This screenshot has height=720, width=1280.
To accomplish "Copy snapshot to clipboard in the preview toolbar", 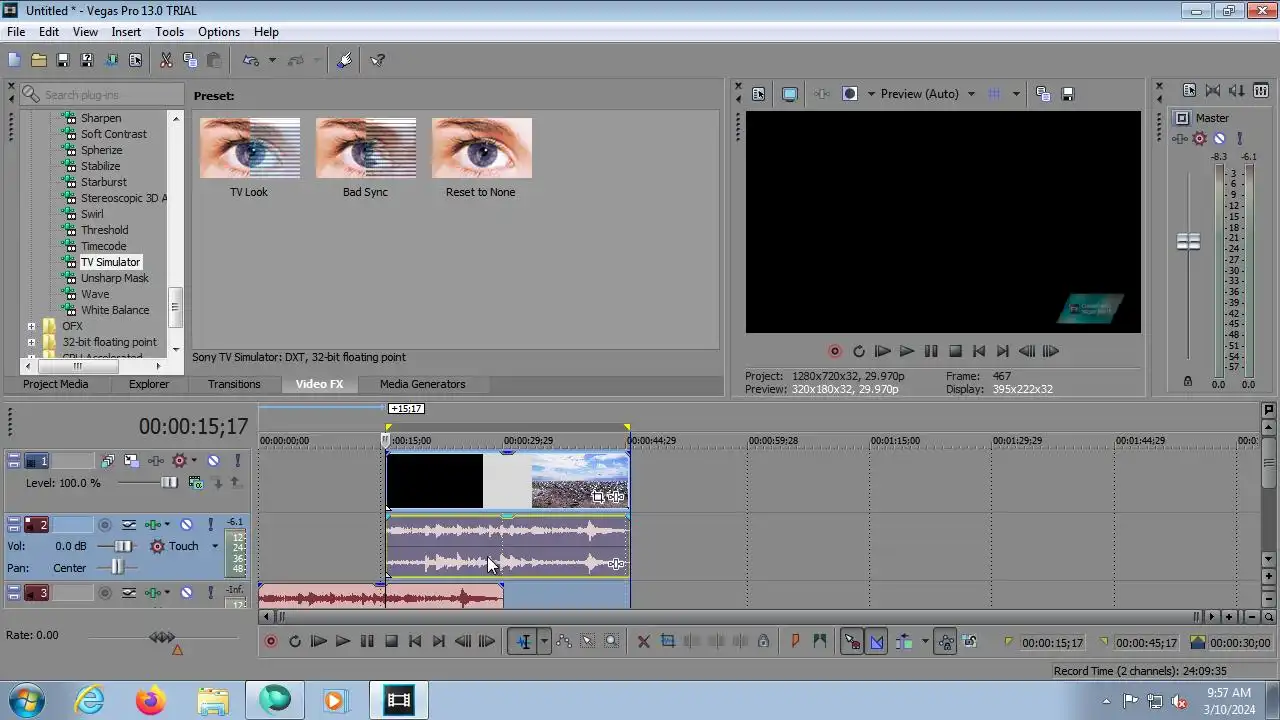I will (x=1043, y=94).
